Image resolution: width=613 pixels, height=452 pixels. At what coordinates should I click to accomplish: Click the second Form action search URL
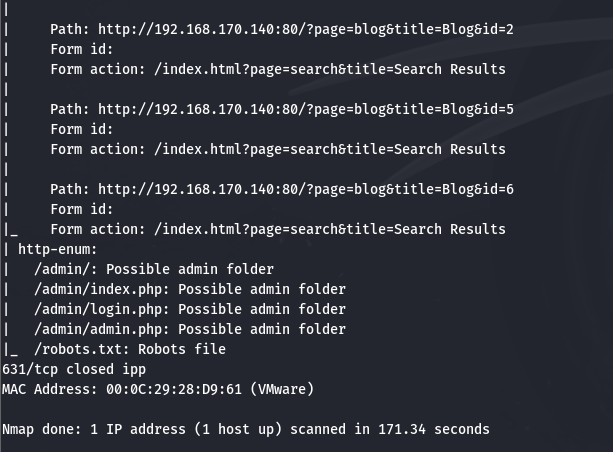pos(330,149)
